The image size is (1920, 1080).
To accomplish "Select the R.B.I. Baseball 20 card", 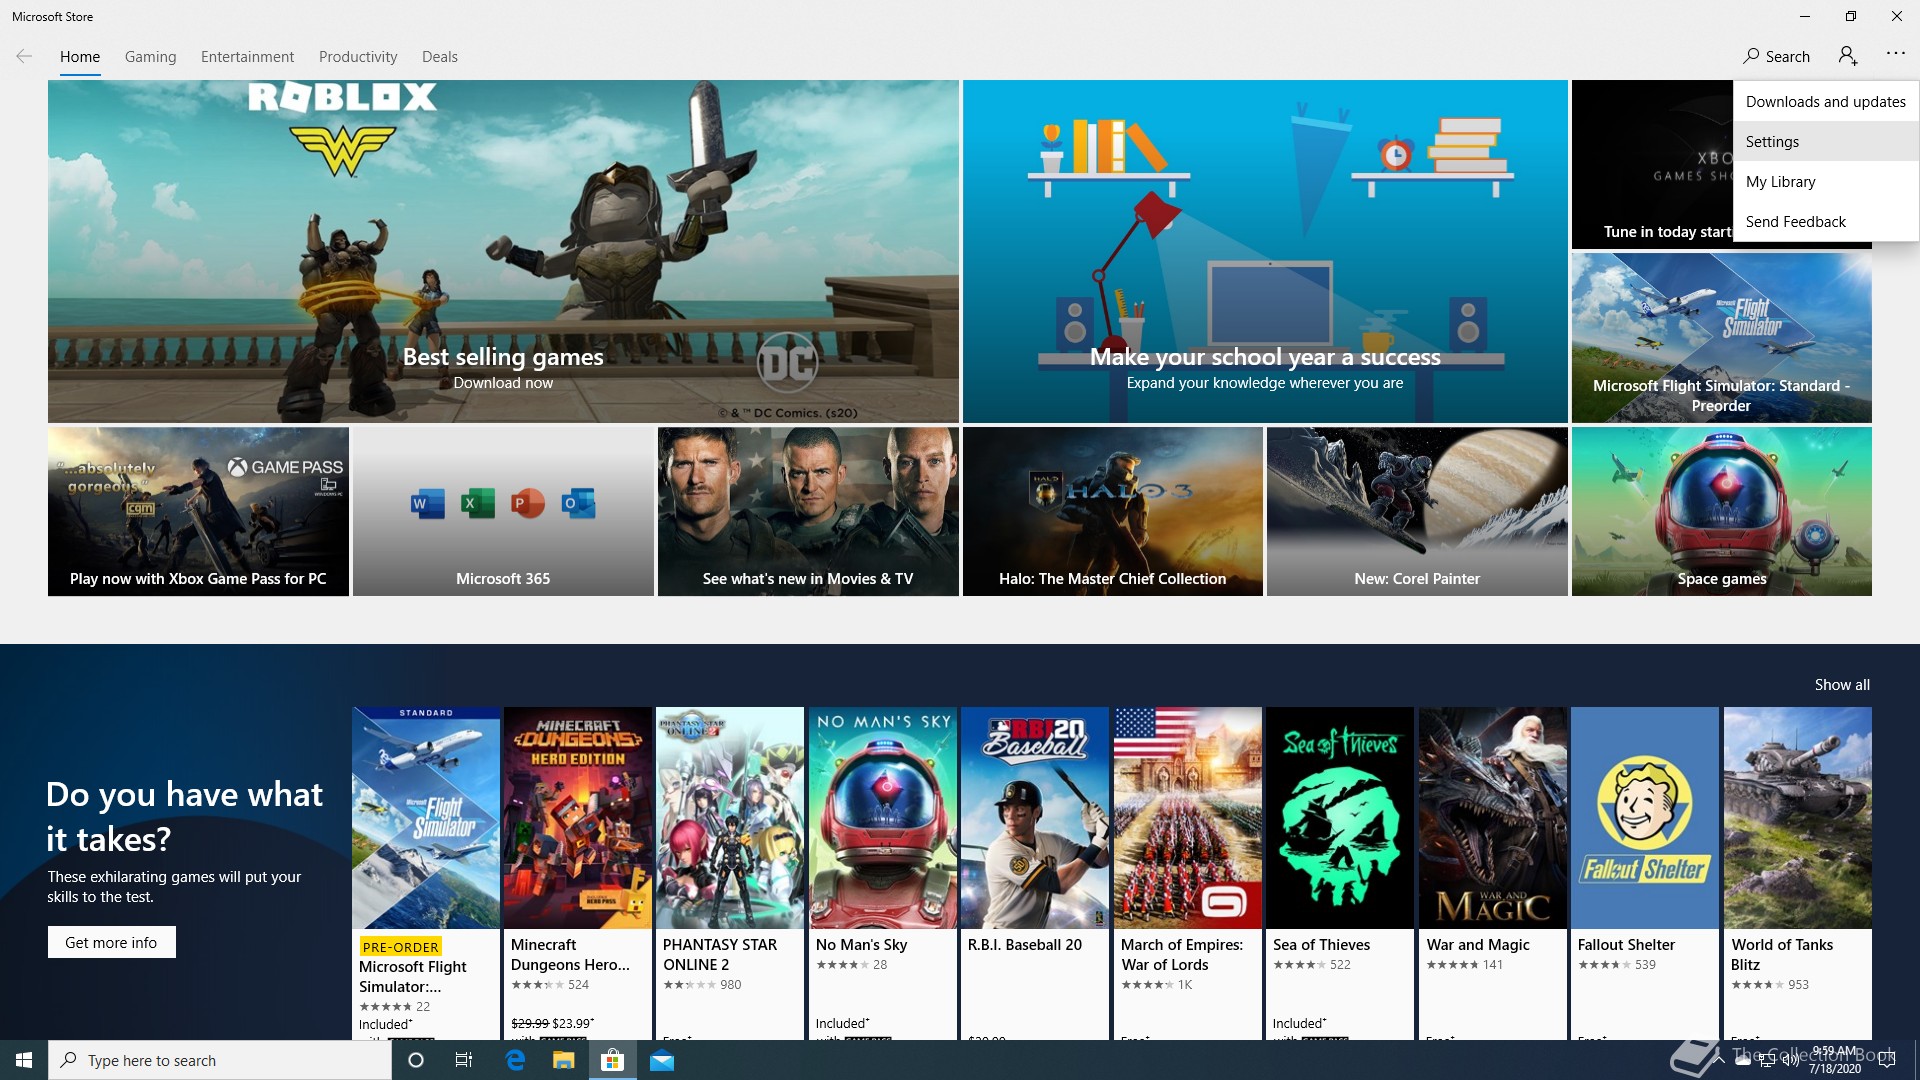I will [x=1035, y=873].
